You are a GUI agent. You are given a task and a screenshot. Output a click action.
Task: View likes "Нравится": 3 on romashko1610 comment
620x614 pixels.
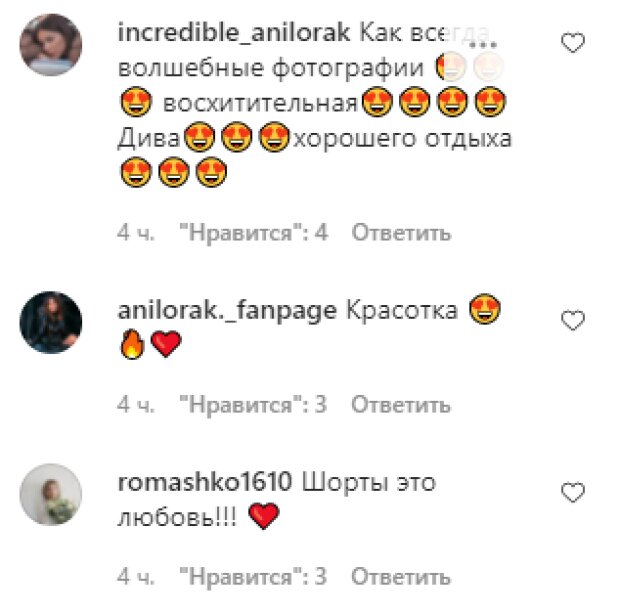pyautogui.click(x=253, y=577)
